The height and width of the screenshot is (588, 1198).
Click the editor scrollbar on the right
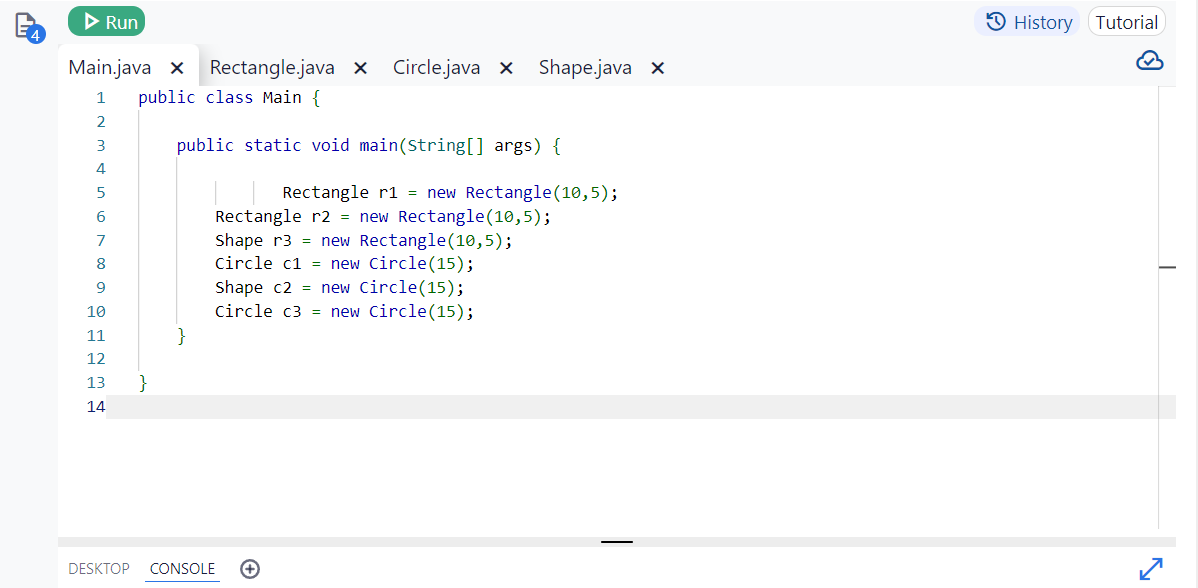pyautogui.click(x=1168, y=267)
